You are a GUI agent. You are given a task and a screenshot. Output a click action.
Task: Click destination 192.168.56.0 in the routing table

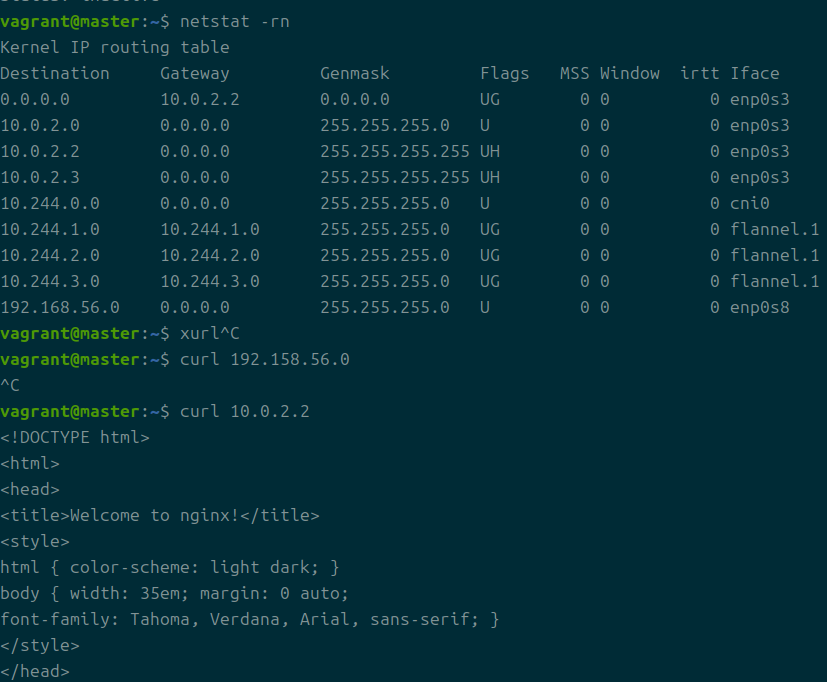60,307
